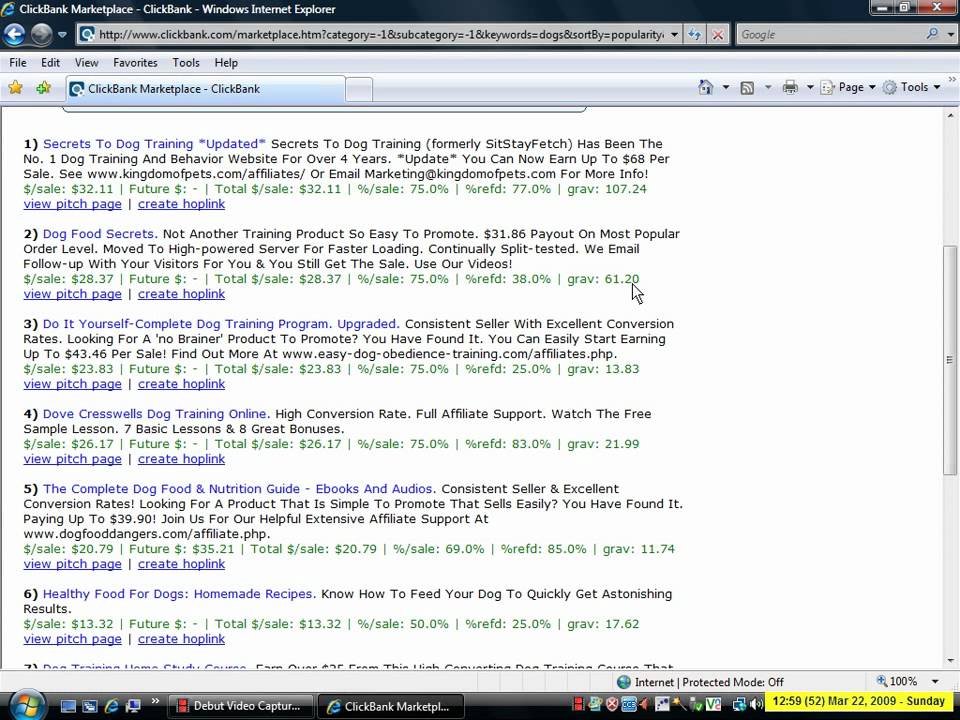Open Favorites Center star icon
Image resolution: width=960 pixels, height=720 pixels.
pyautogui.click(x=15, y=88)
